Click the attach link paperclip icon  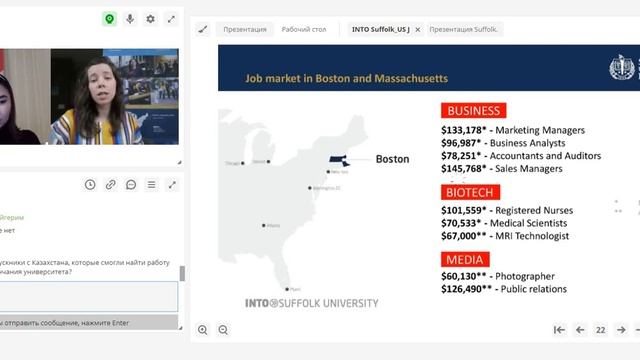[111, 184]
